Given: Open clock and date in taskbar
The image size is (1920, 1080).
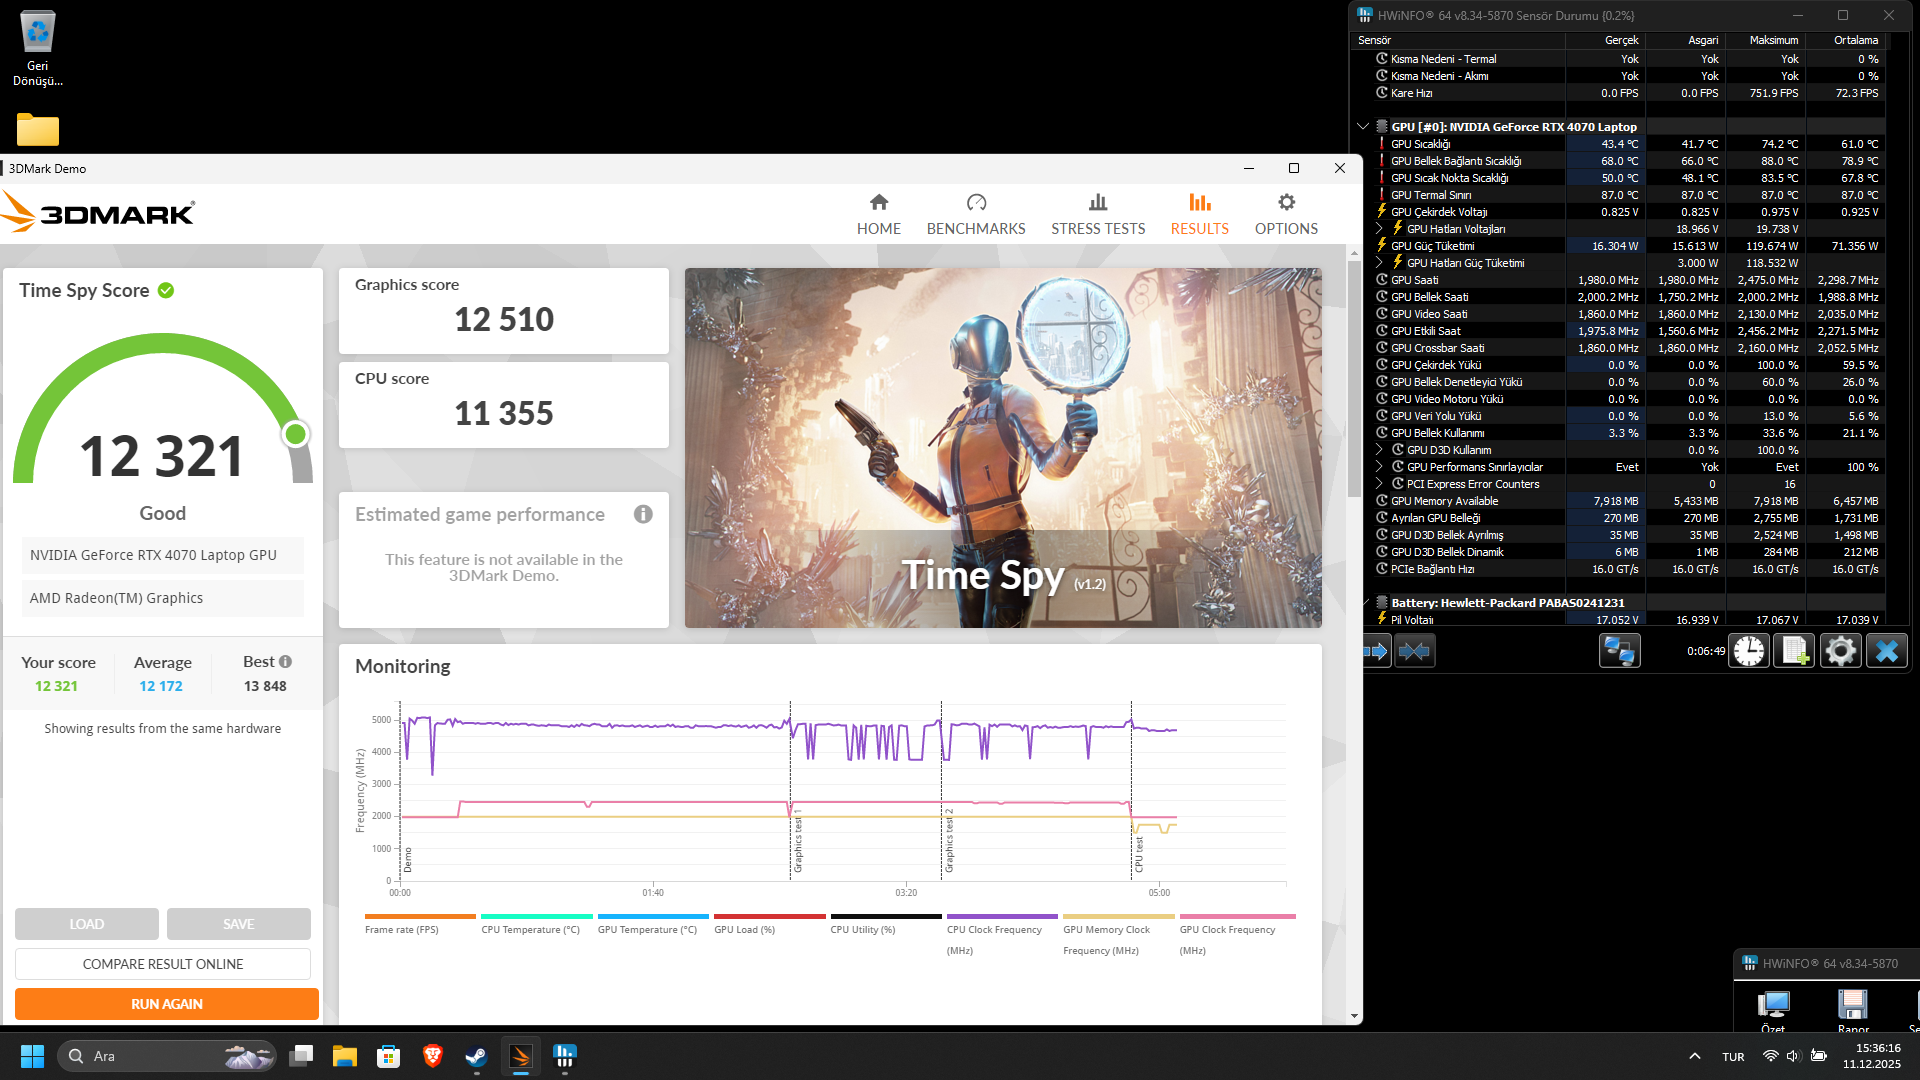Looking at the screenshot, I should (1872, 1056).
